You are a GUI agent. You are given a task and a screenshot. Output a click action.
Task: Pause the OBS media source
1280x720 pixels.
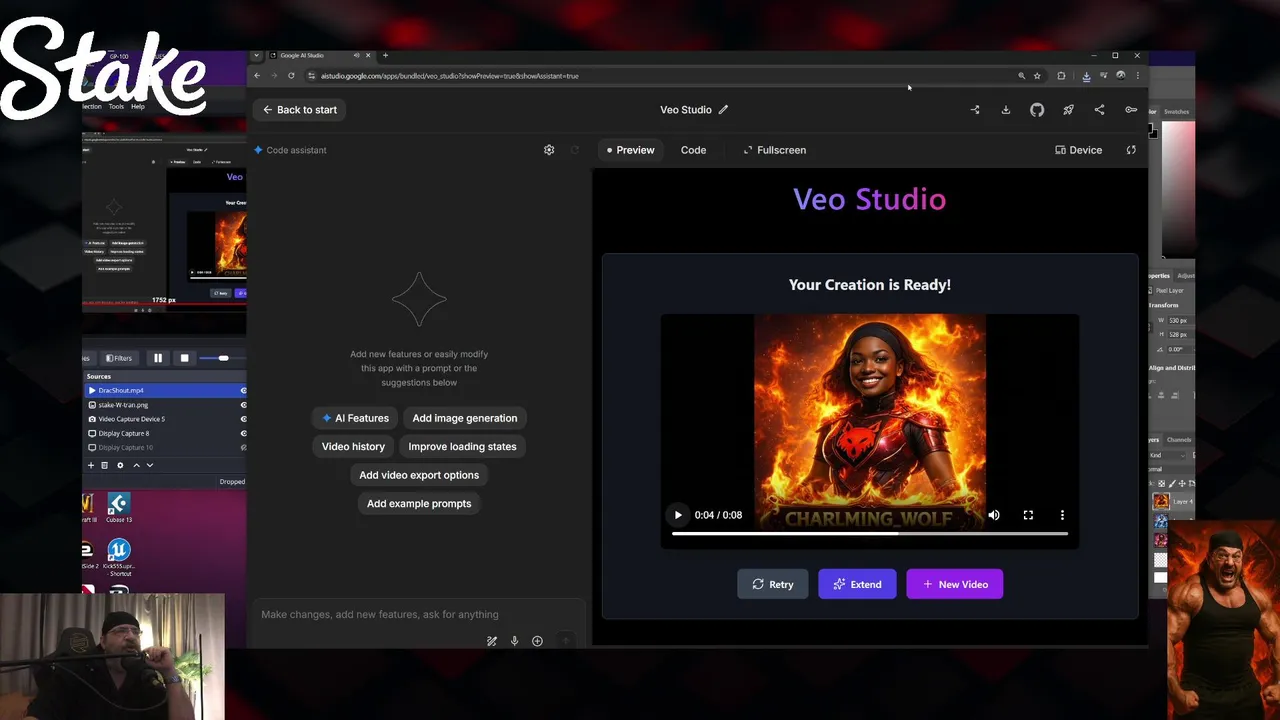(x=158, y=358)
